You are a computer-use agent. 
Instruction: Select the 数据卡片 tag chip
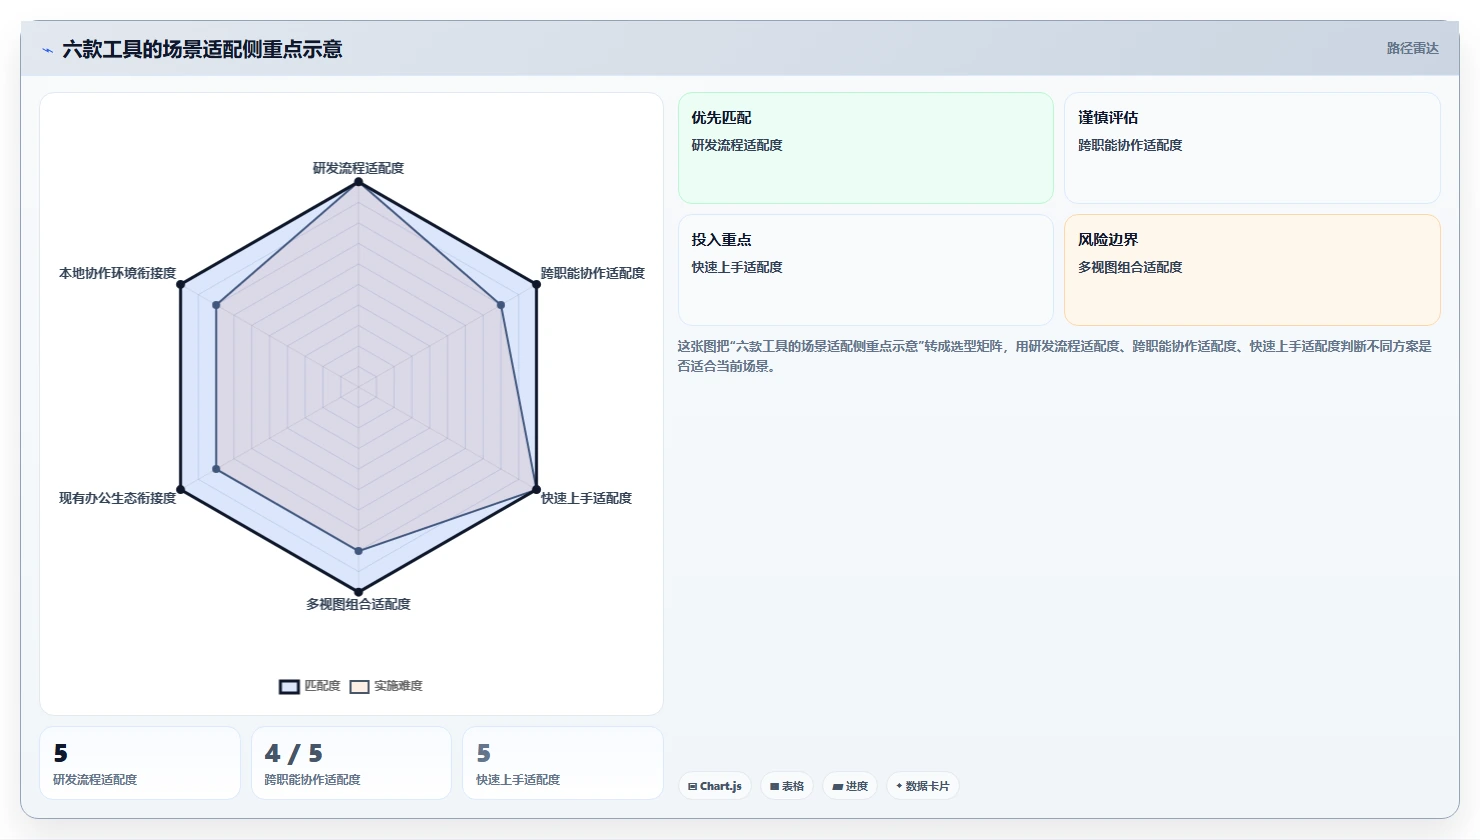click(923, 786)
